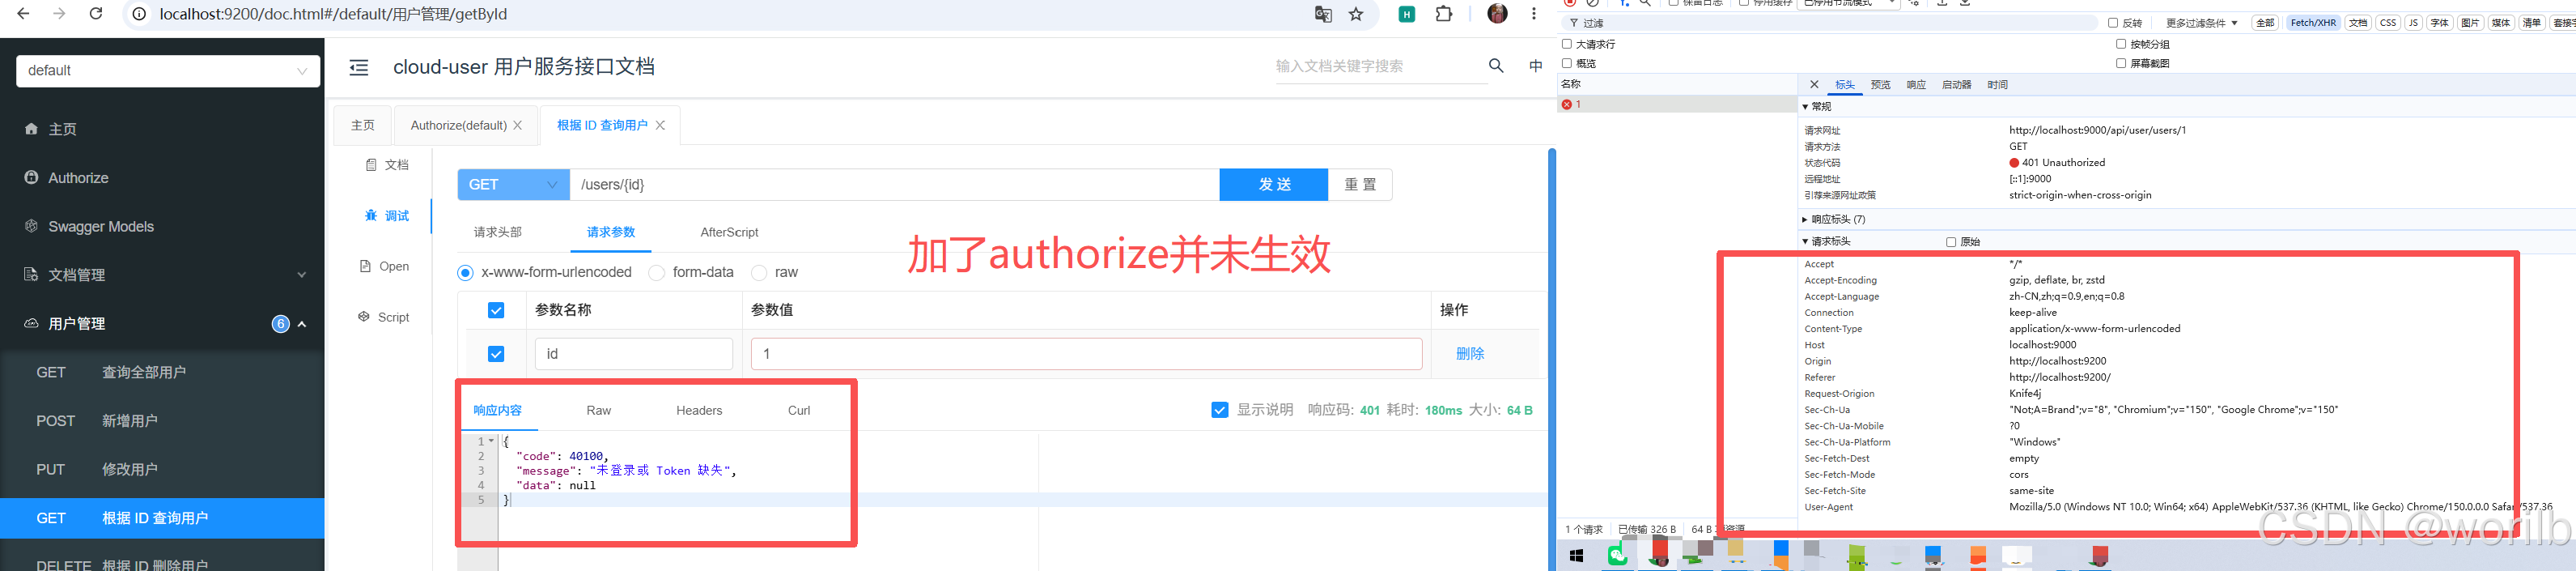
Task: Select x-www-form-urlencoded radio
Action: (x=465, y=273)
